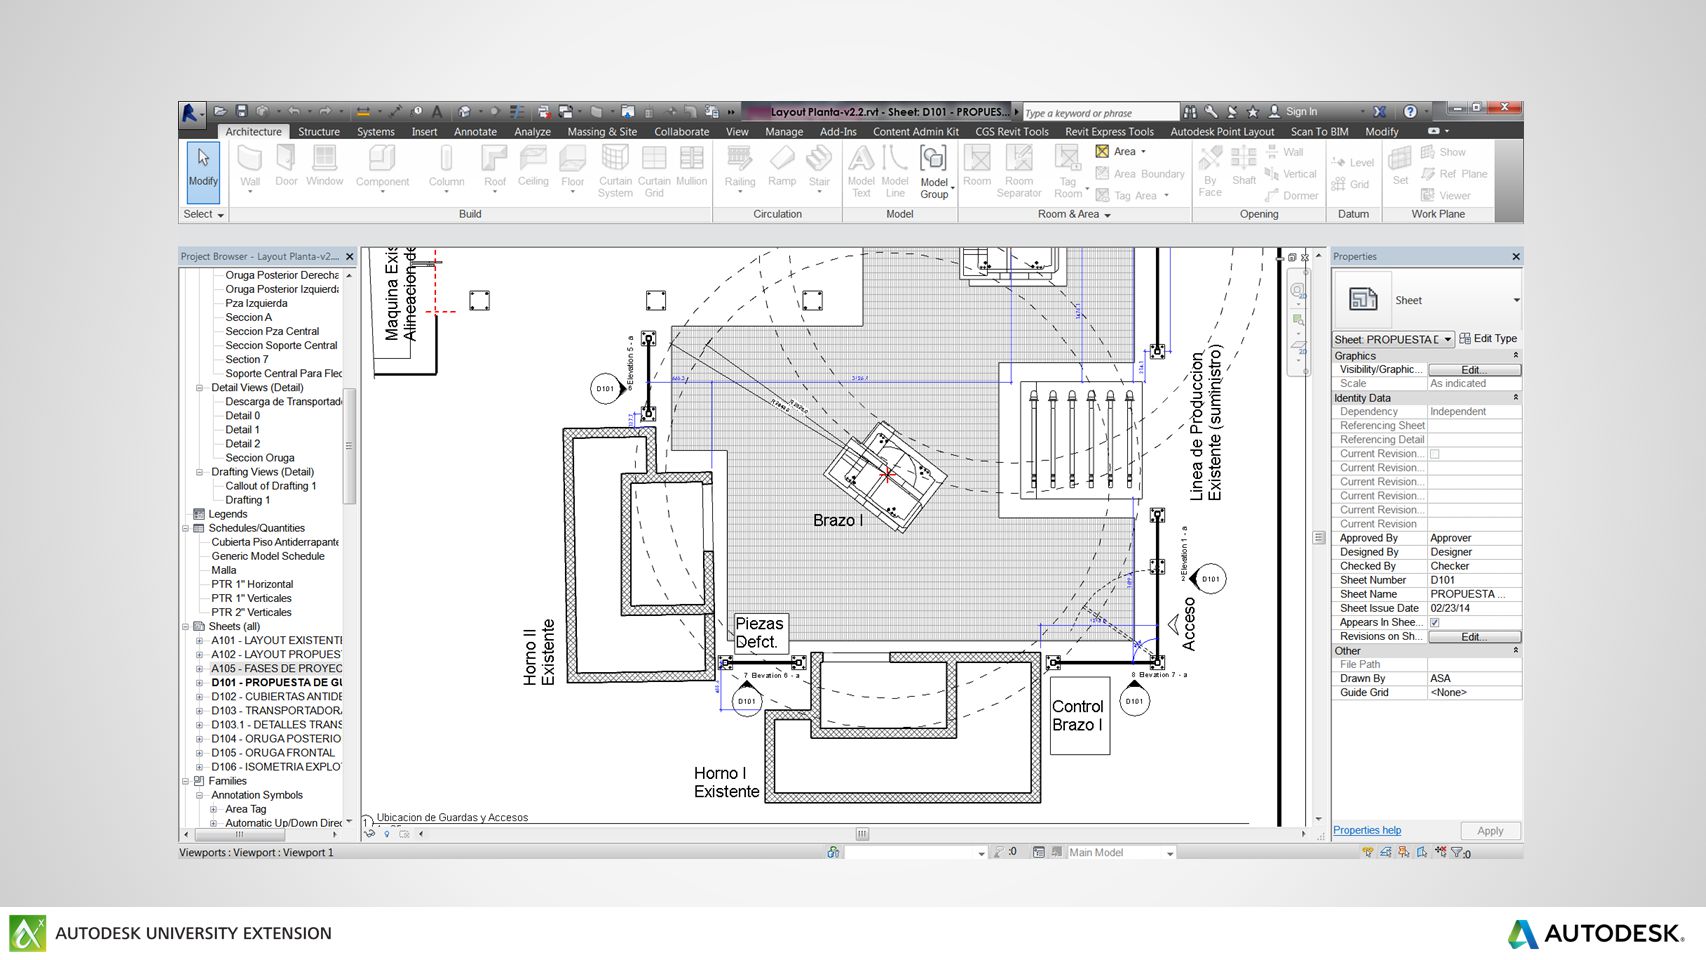Toggle the Appears In Sheet List checkbox
Screen dimensions: 1706x960
pyautogui.click(x=1435, y=622)
